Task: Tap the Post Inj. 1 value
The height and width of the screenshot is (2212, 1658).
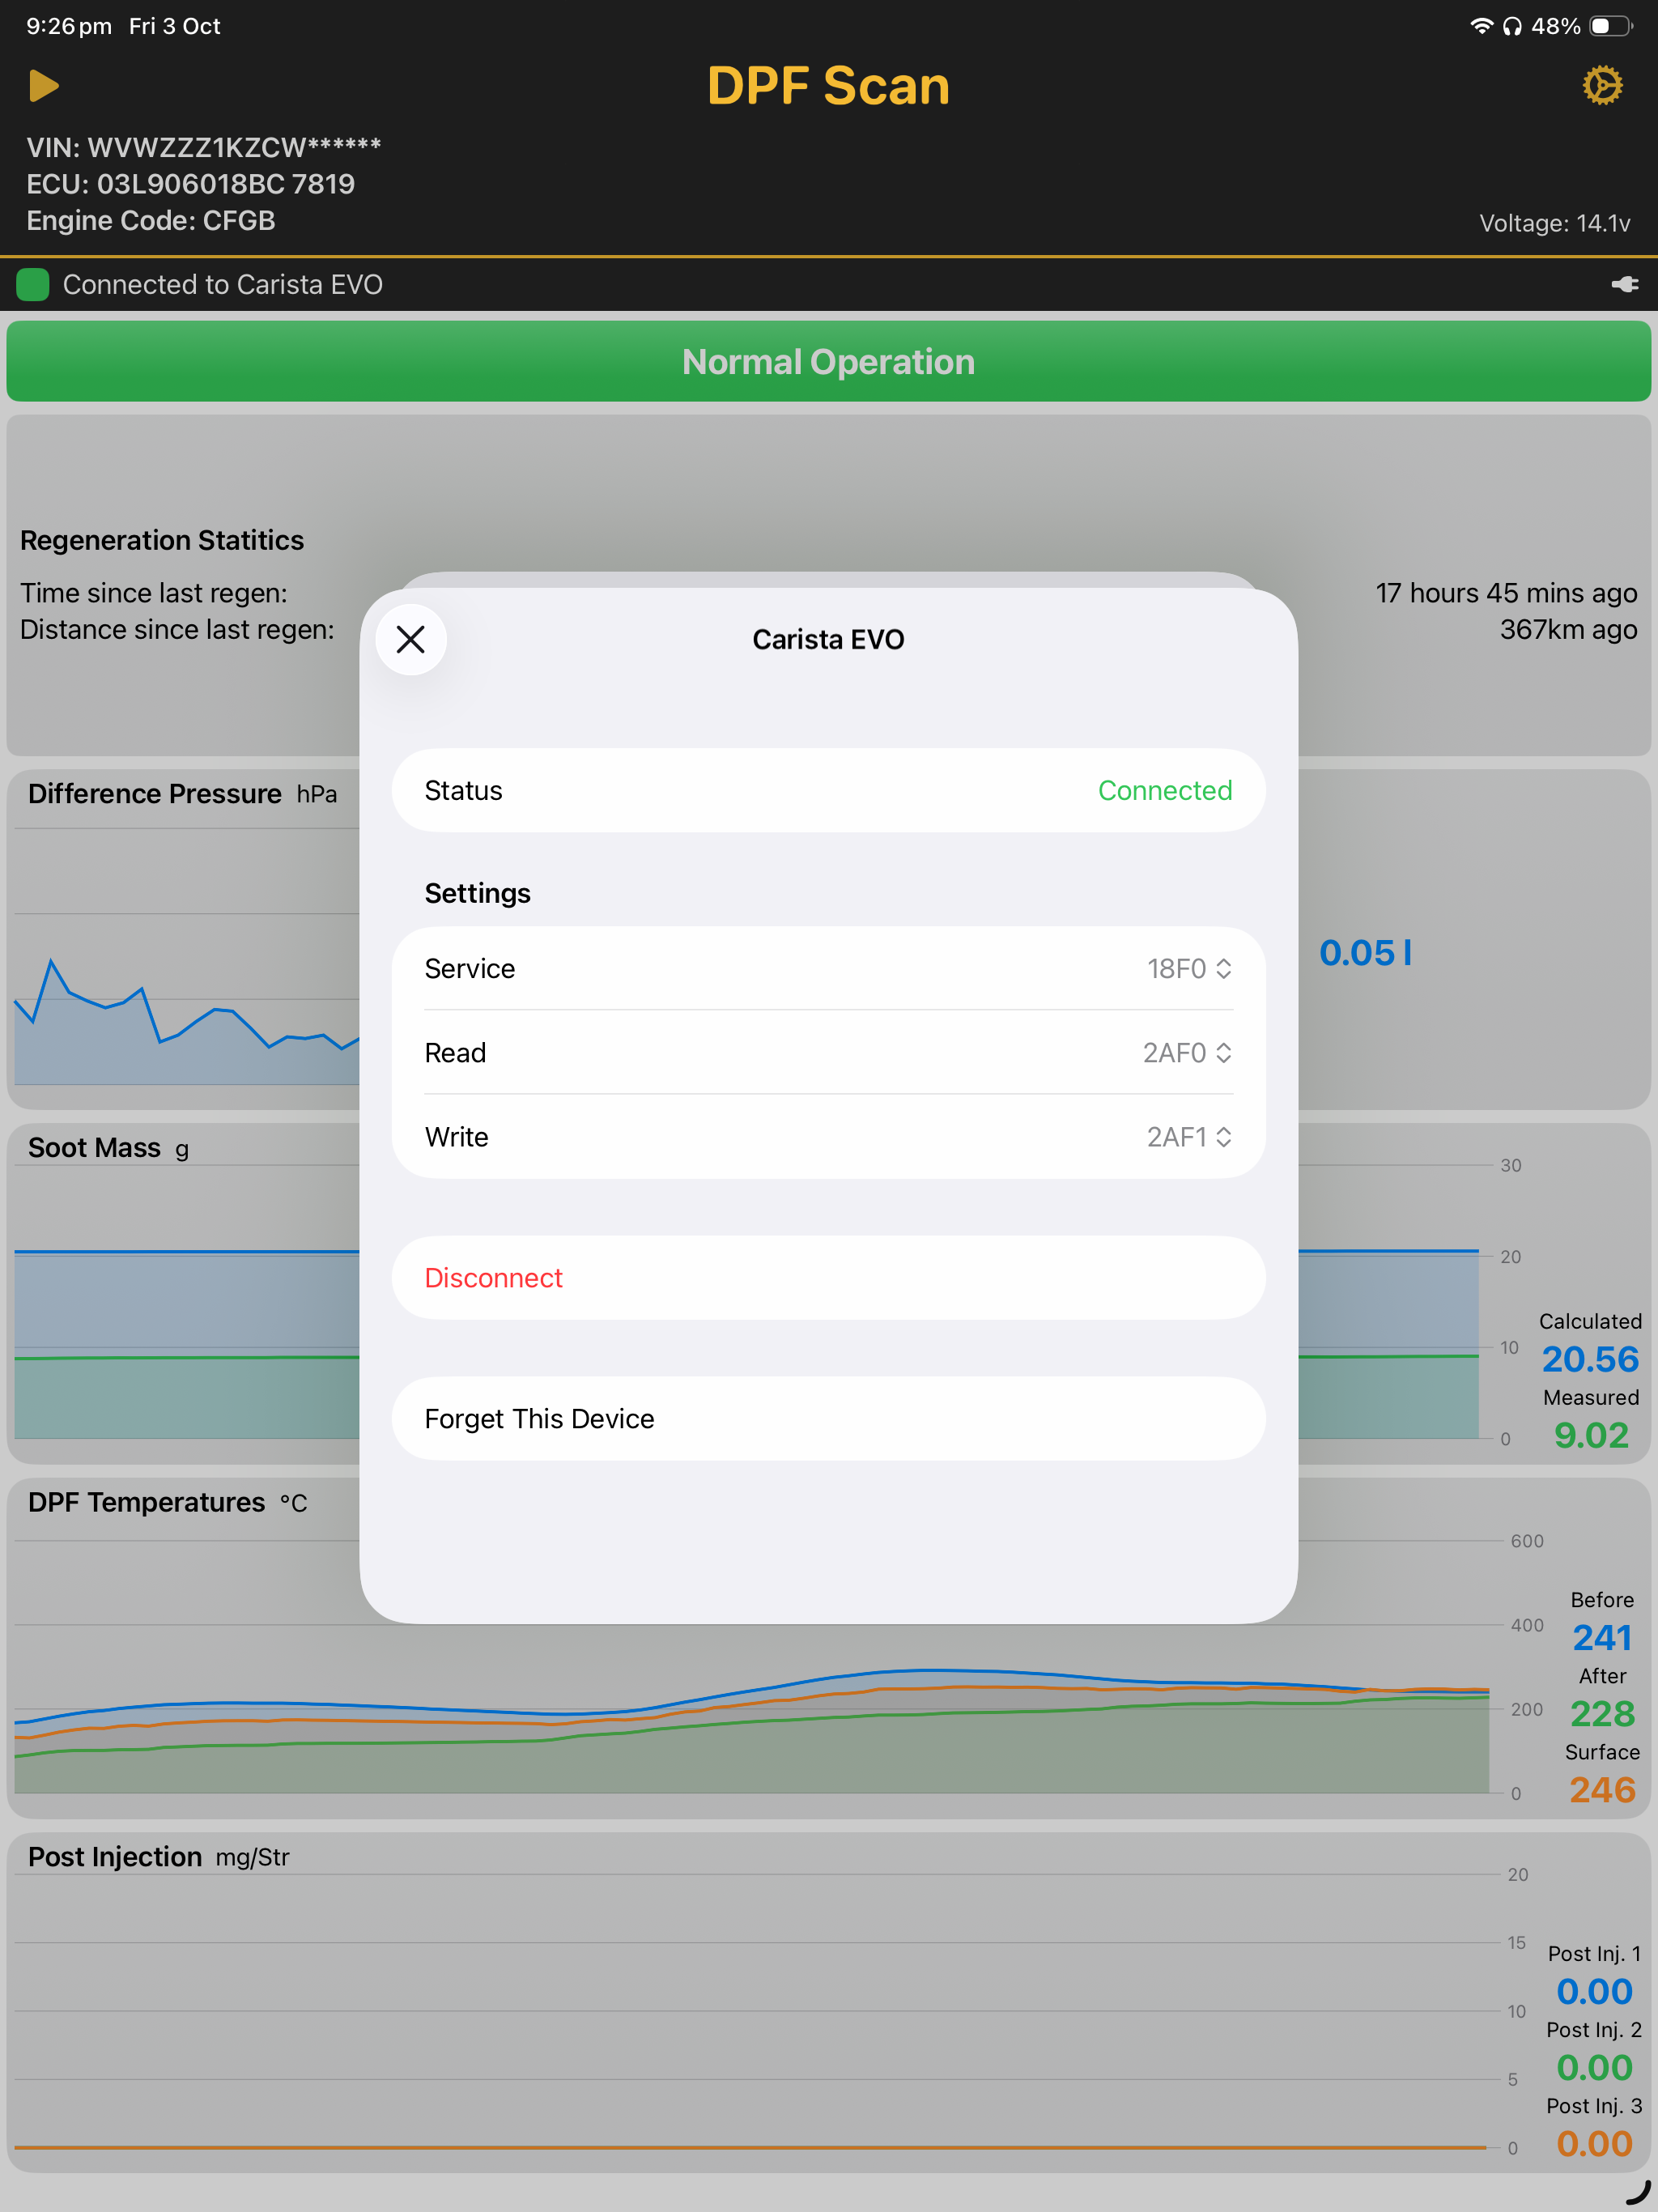Action: coord(1594,1992)
